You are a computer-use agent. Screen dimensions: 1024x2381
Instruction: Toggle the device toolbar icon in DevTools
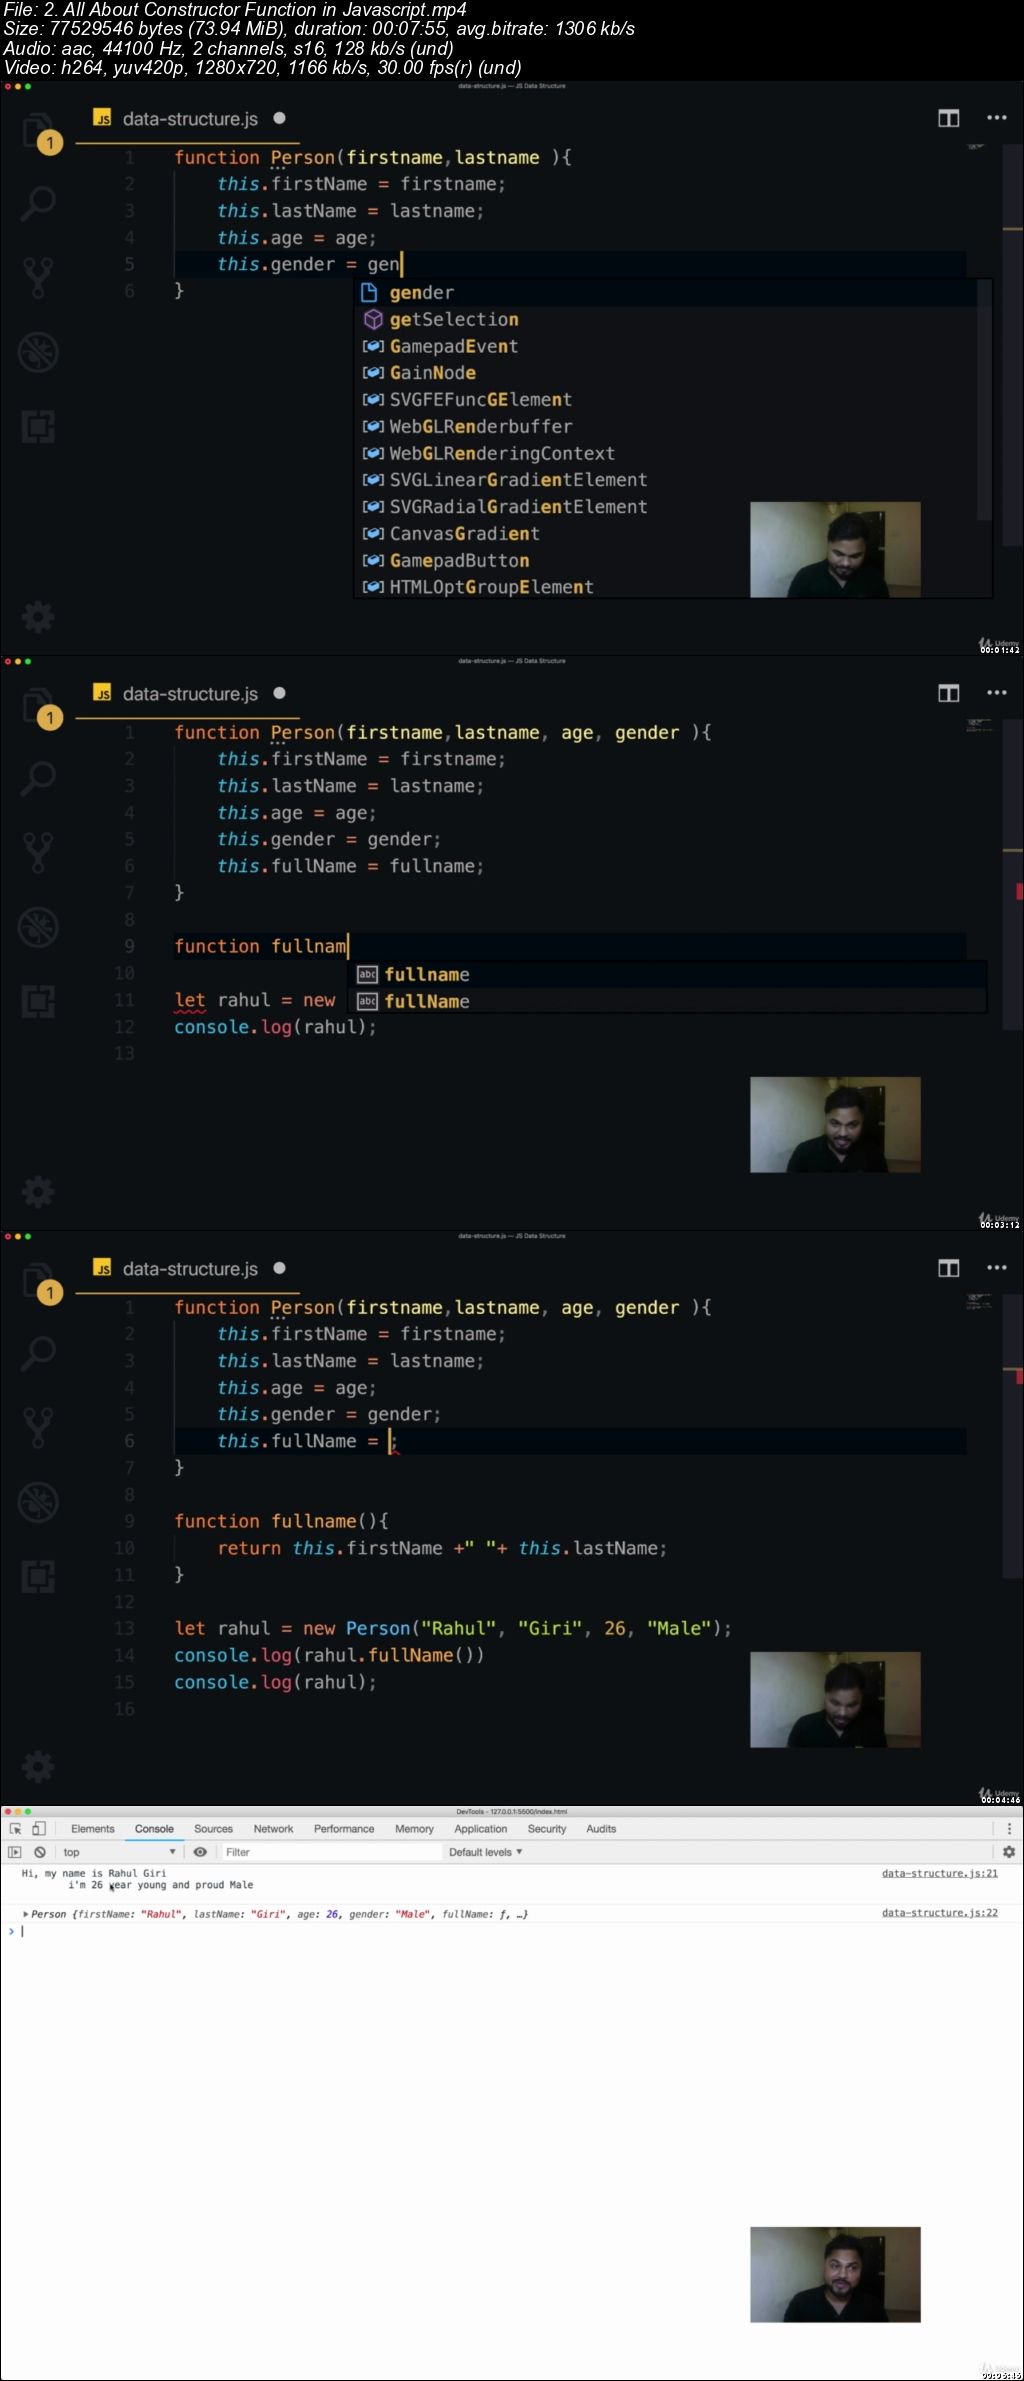tap(39, 1829)
